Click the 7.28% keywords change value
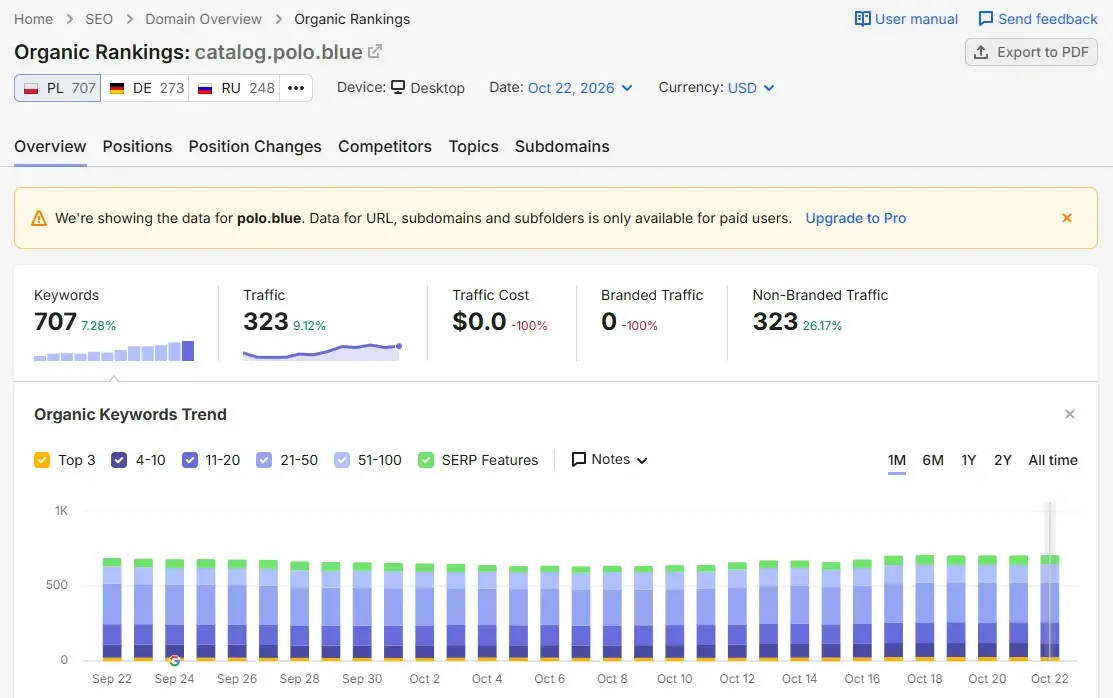This screenshot has width=1113, height=698. (x=98, y=326)
